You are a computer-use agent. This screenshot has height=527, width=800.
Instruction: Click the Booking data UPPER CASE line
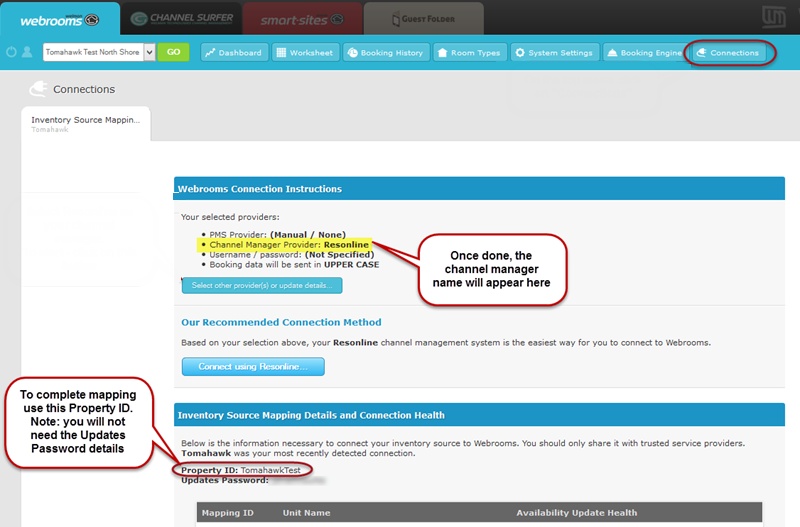point(294,264)
